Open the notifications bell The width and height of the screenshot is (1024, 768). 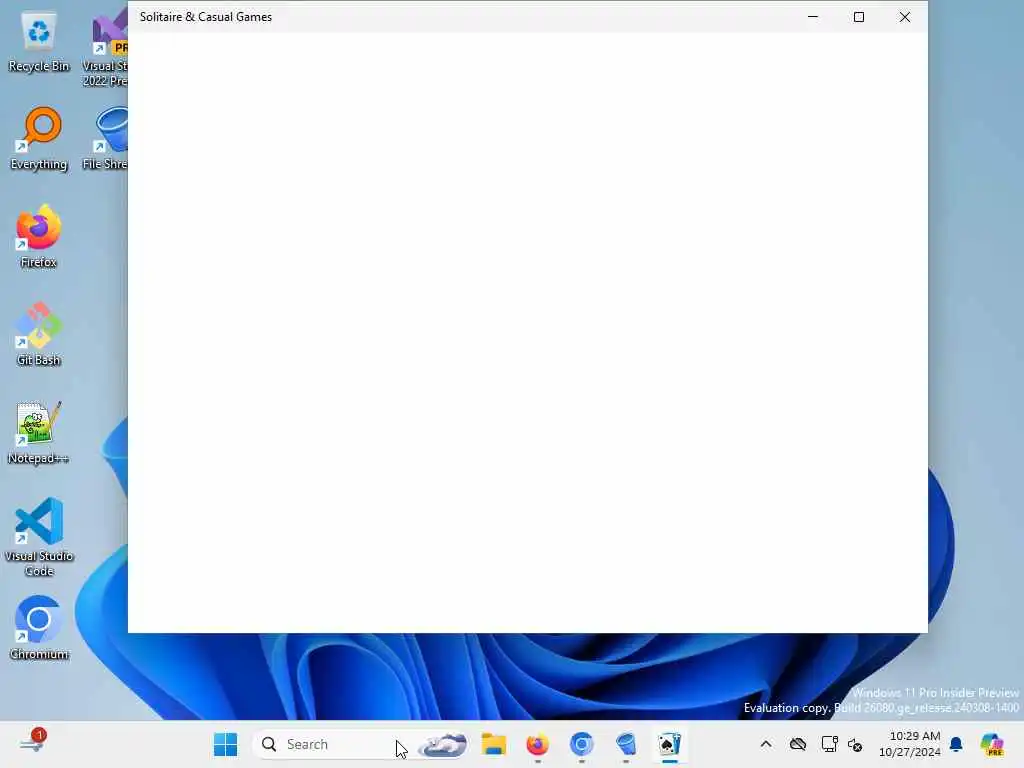point(956,744)
